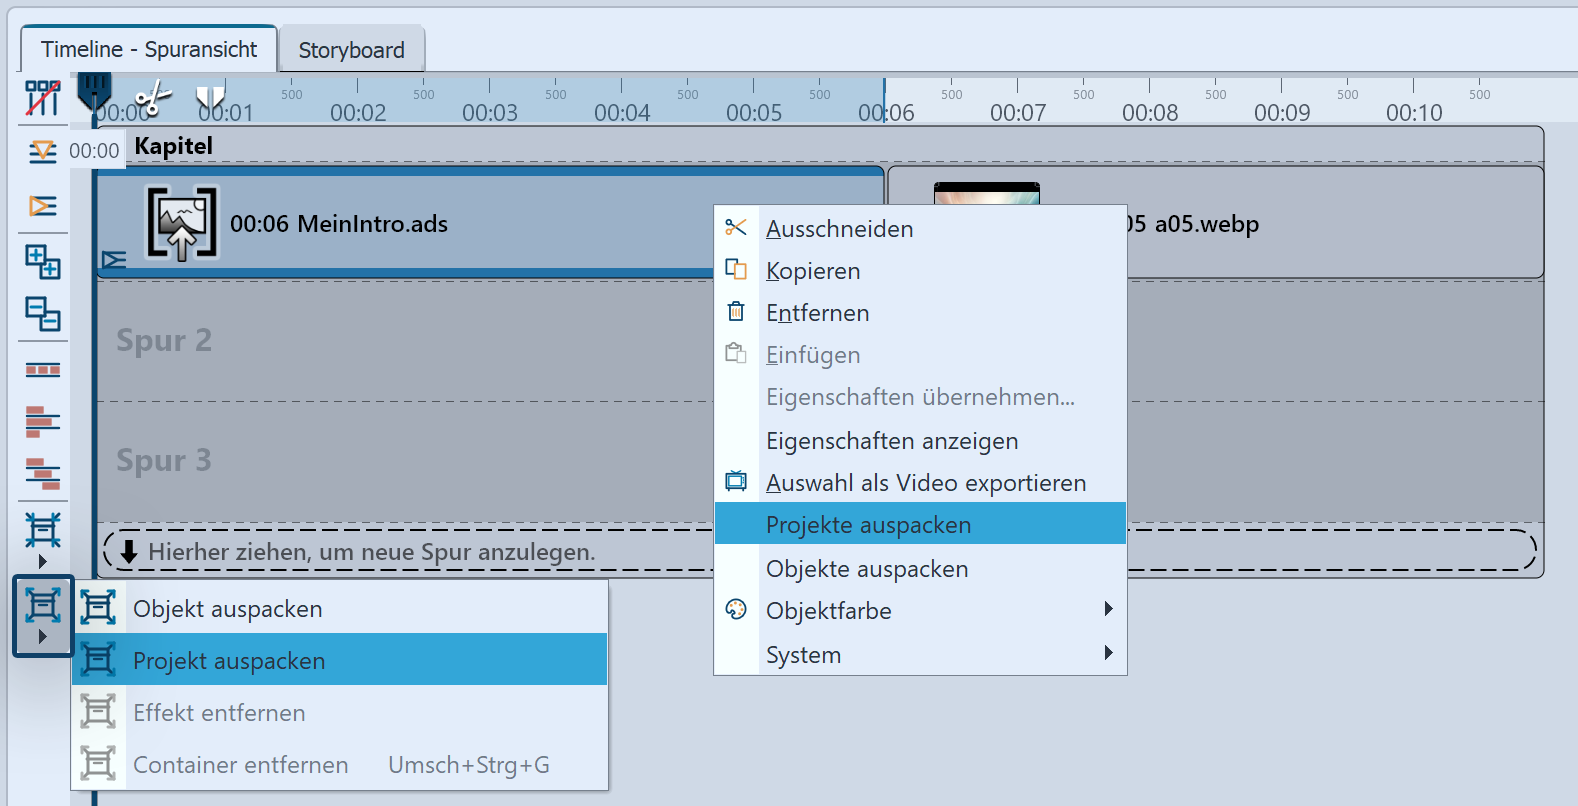The image size is (1578, 806).
Task: Click the MeinIntro.ads project object icon
Action: coord(181,223)
